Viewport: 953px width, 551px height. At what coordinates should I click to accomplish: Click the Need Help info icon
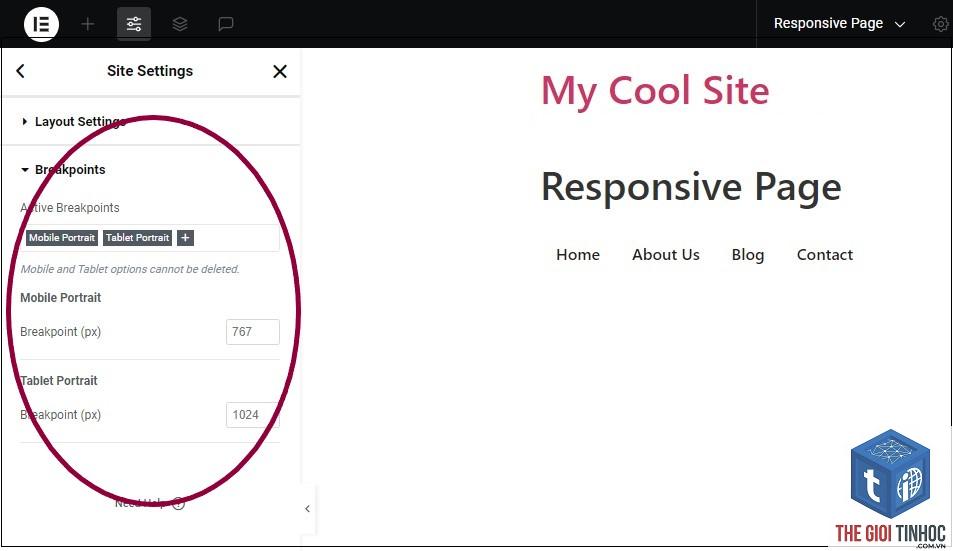coord(178,503)
